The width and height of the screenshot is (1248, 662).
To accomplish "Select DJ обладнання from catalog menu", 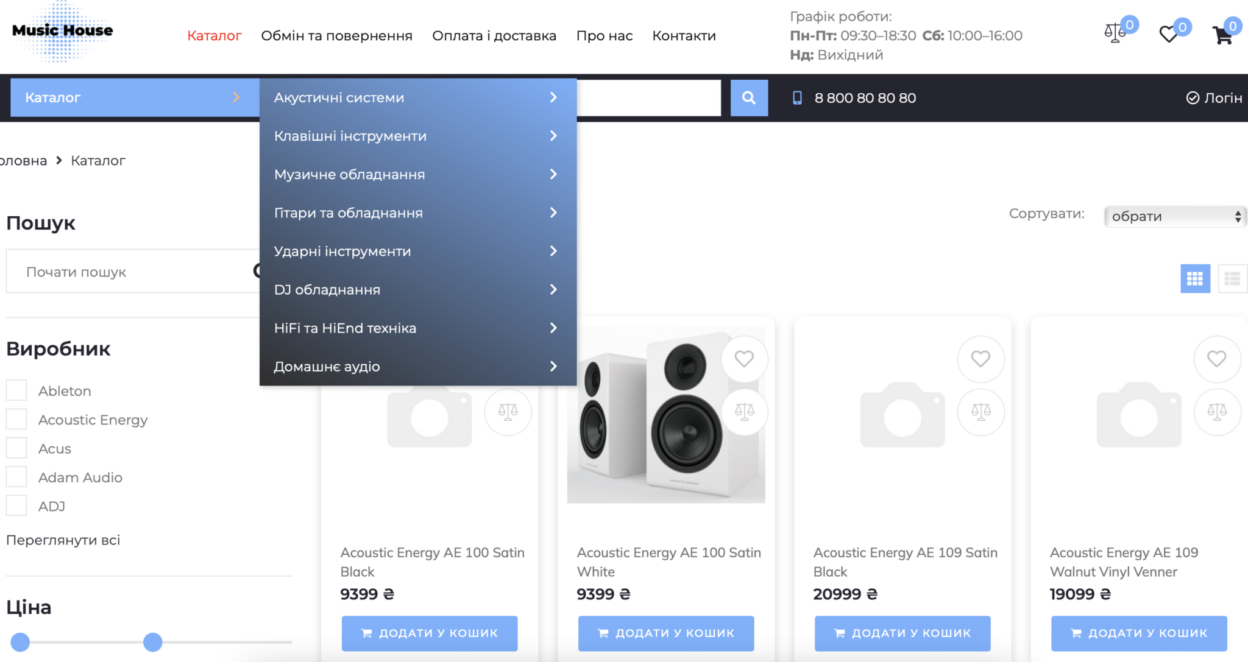I will coord(416,290).
